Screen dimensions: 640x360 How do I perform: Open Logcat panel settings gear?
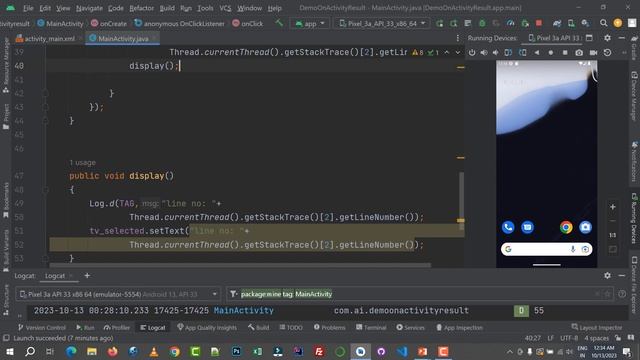pos(607,276)
